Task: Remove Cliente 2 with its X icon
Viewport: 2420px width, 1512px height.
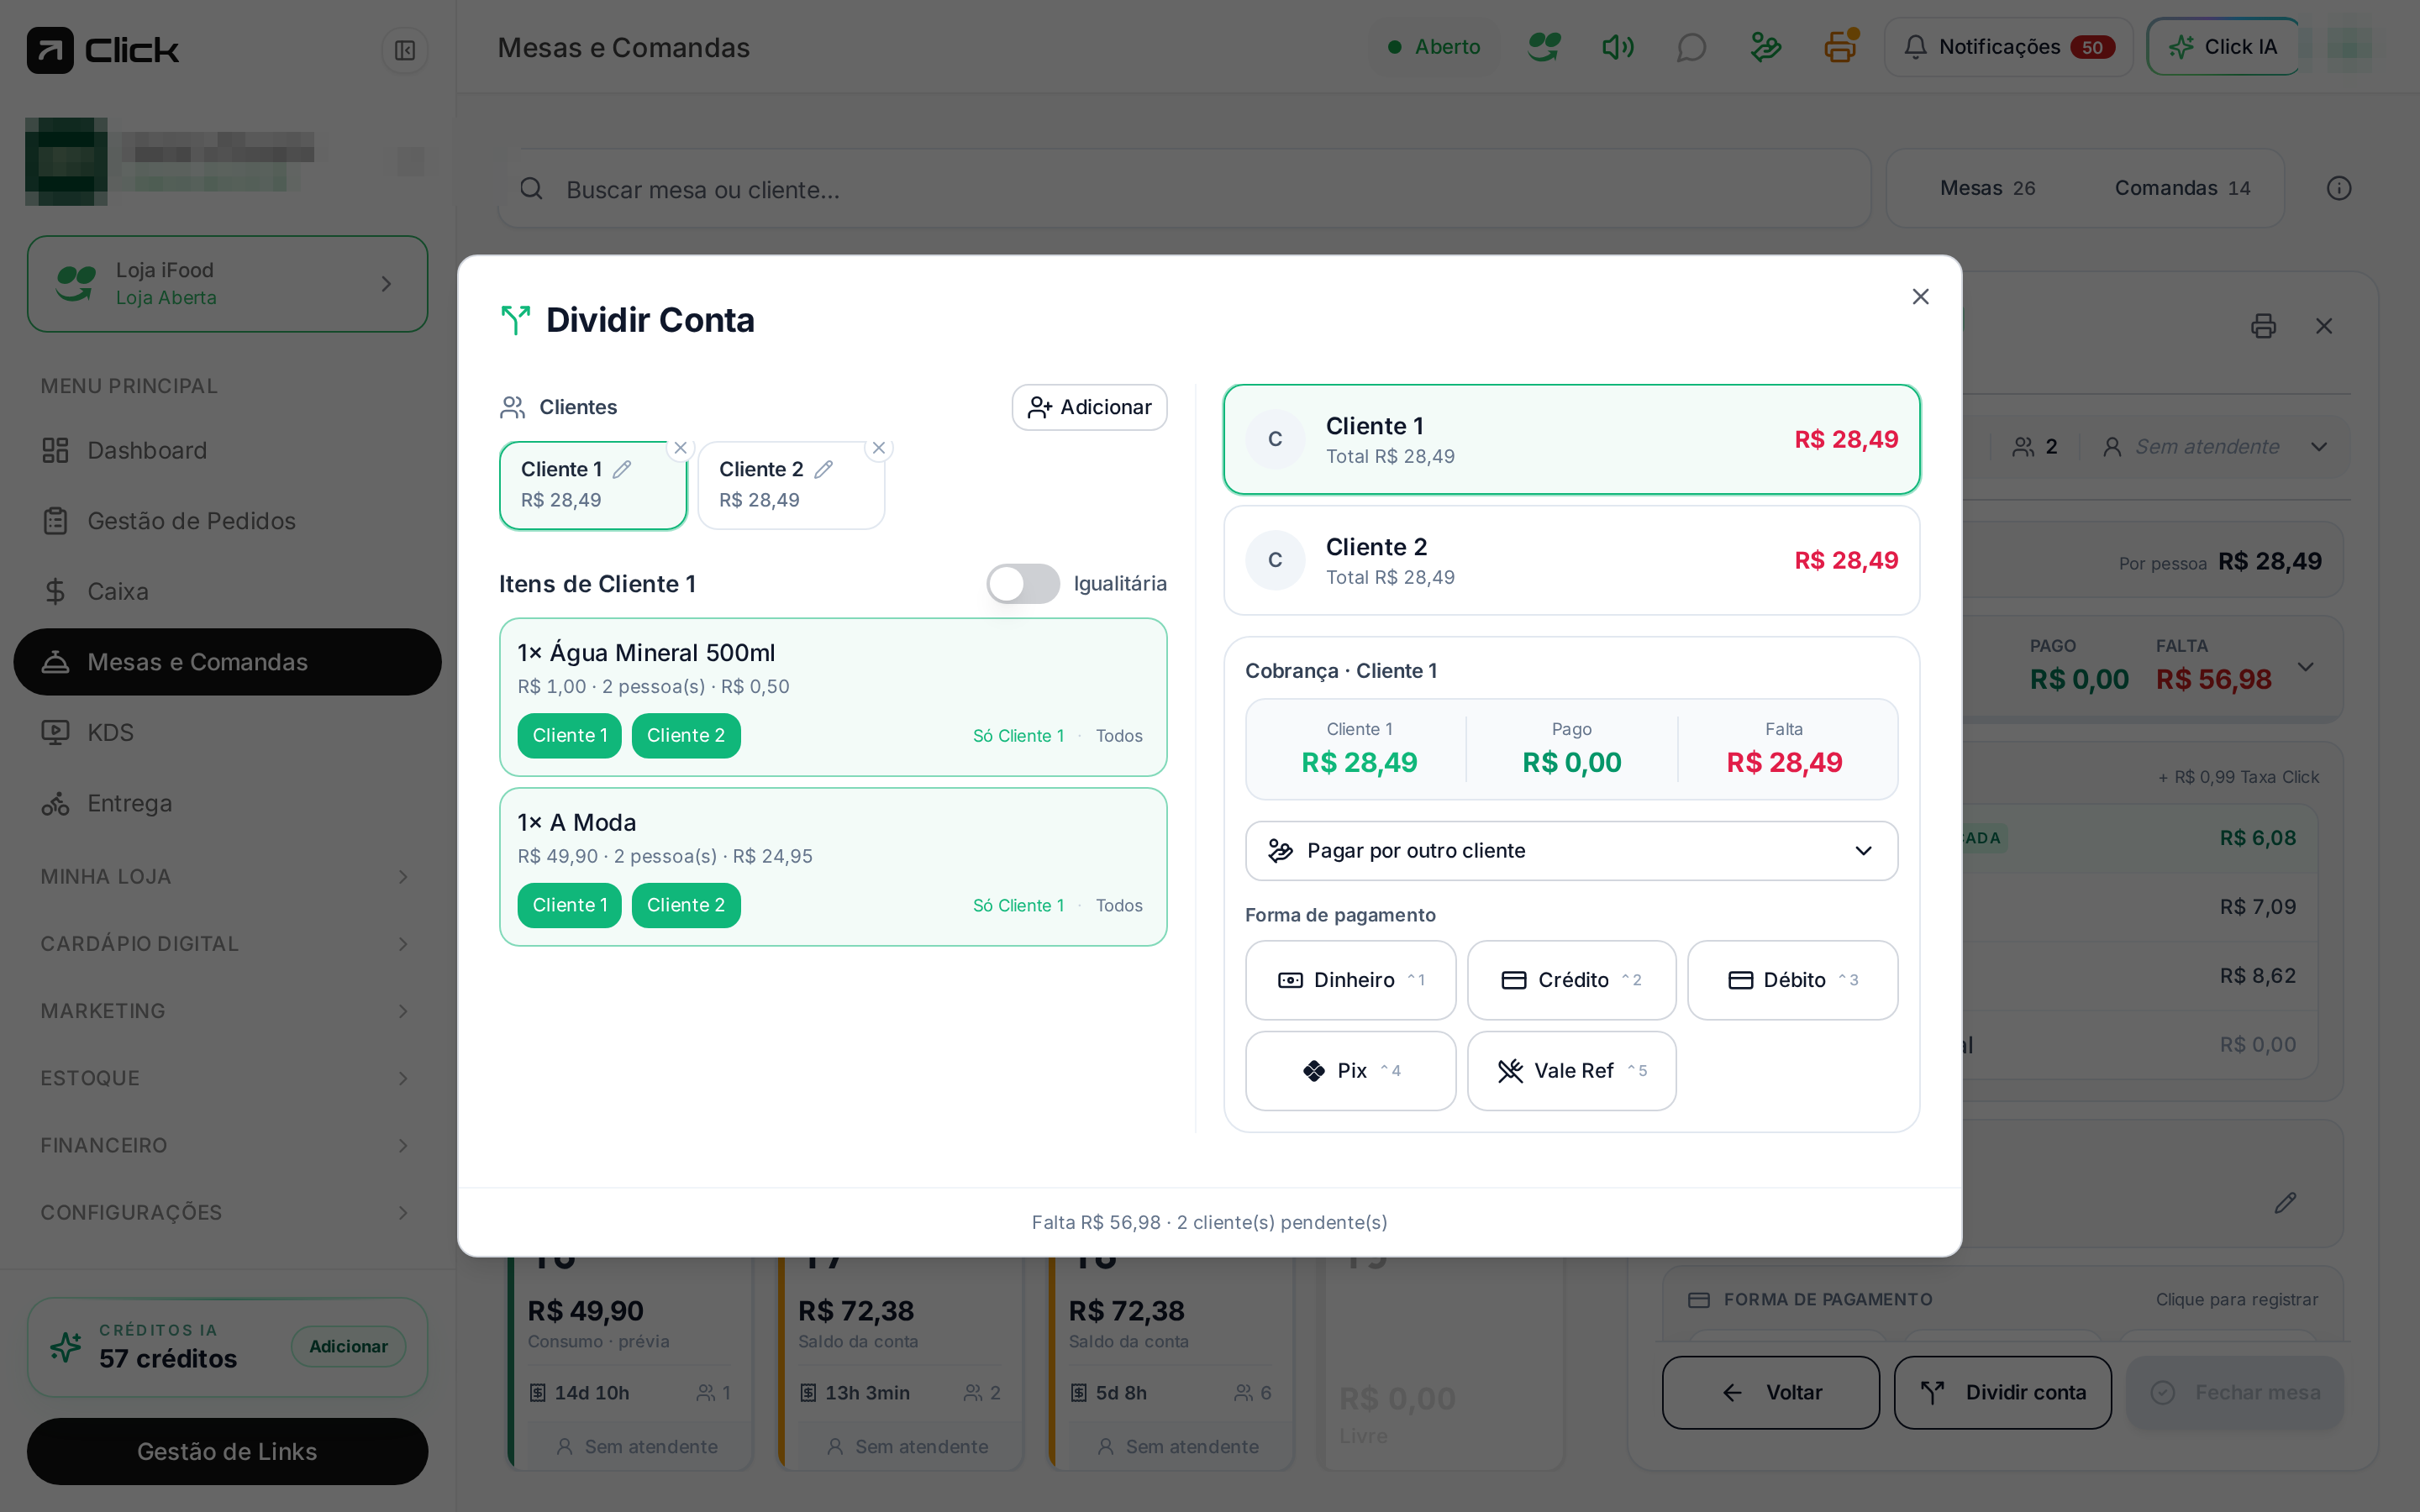Action: 879,448
